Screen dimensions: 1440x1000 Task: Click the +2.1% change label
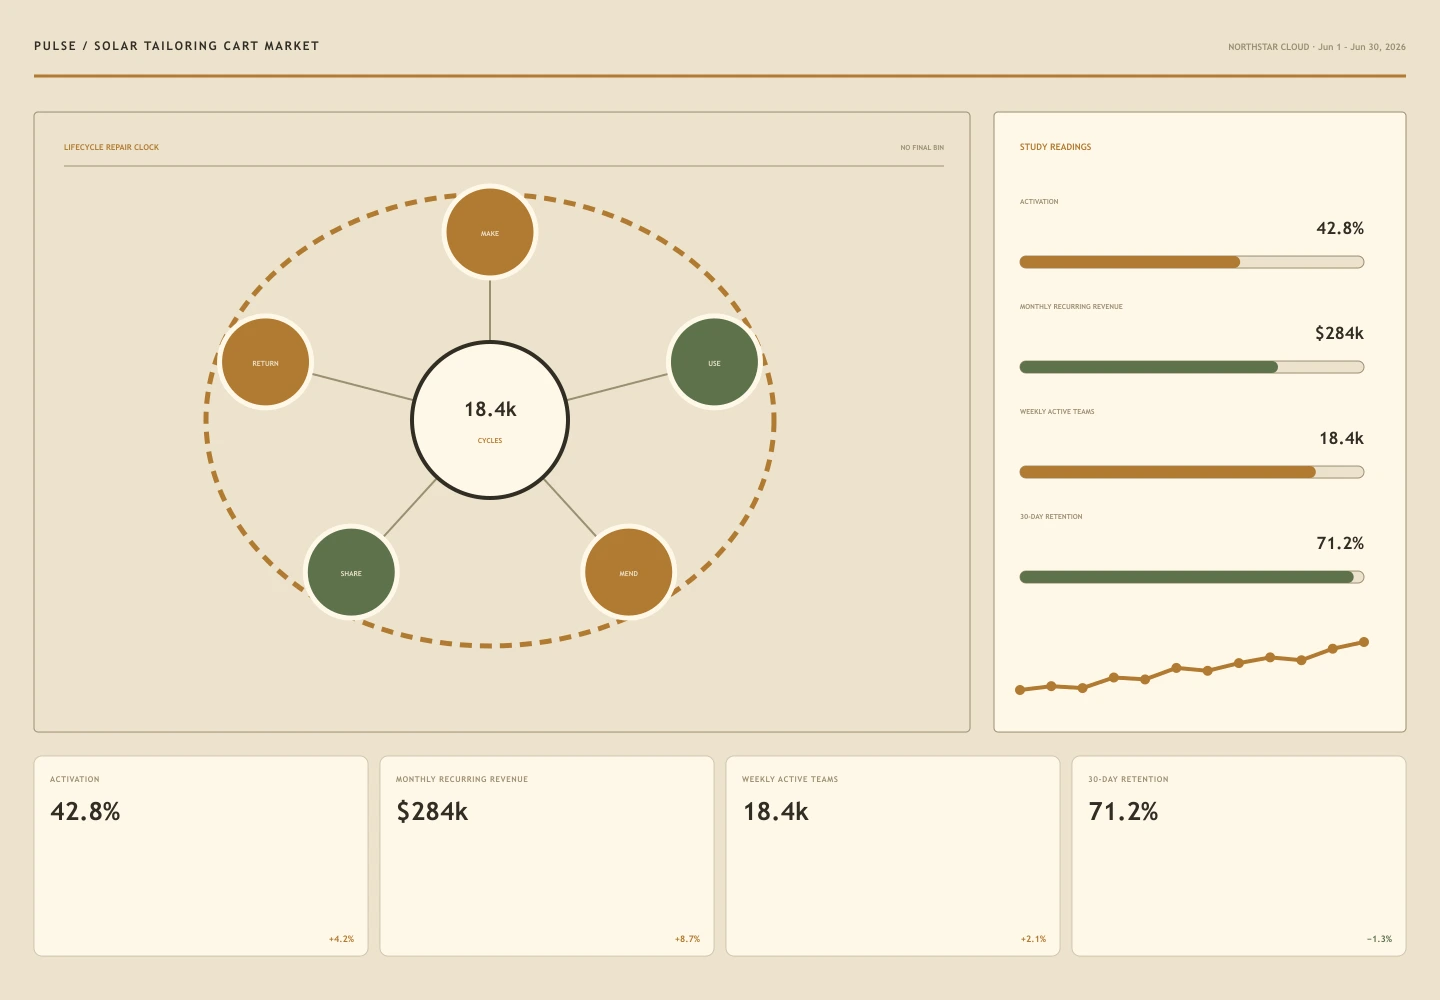1033,939
